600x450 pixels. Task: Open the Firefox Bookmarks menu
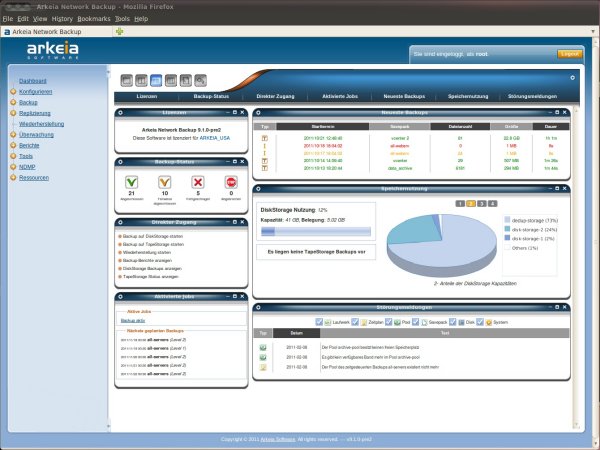pyautogui.click(x=94, y=19)
